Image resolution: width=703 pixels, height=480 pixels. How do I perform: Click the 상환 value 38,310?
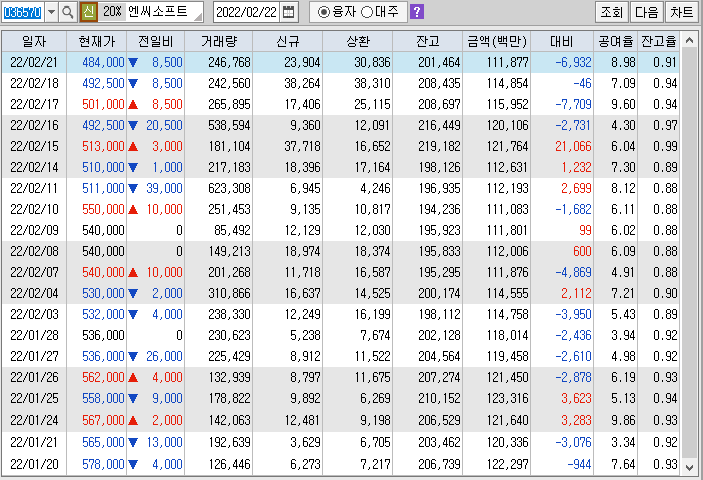pos(372,83)
